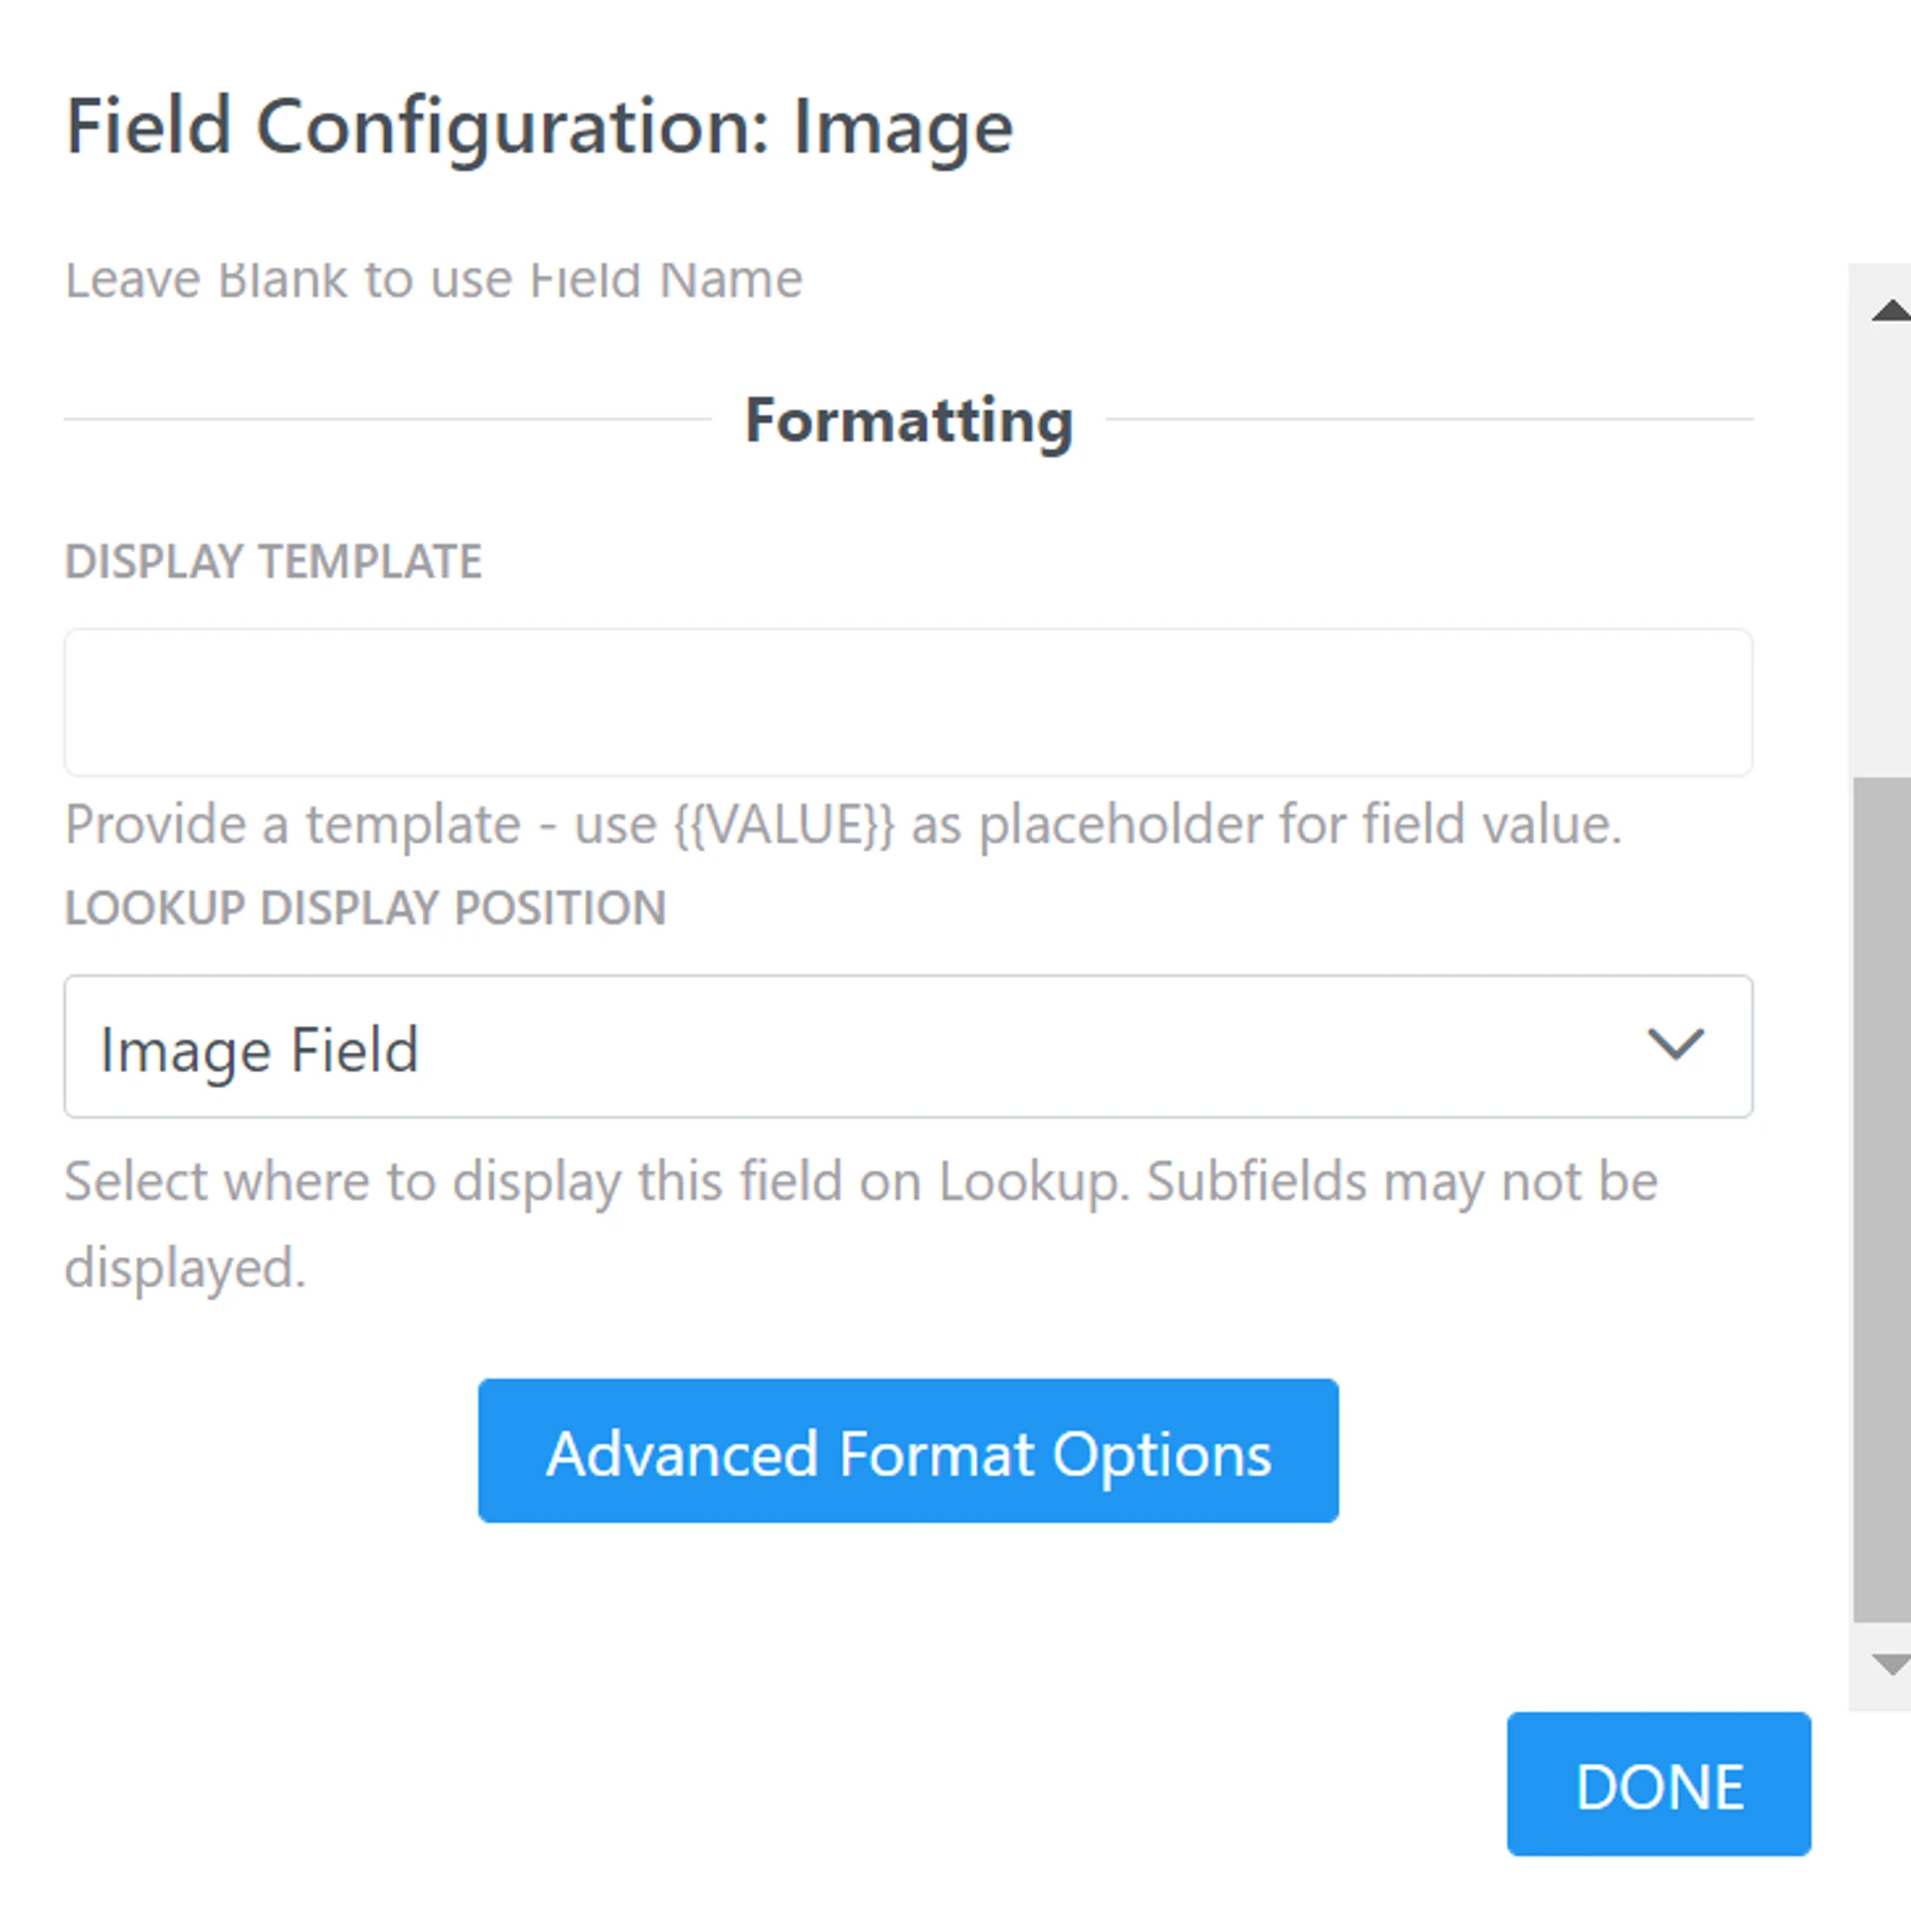
Task: Click the LOOKUP DISPLAY POSITION label
Action: pyautogui.click(x=365, y=909)
